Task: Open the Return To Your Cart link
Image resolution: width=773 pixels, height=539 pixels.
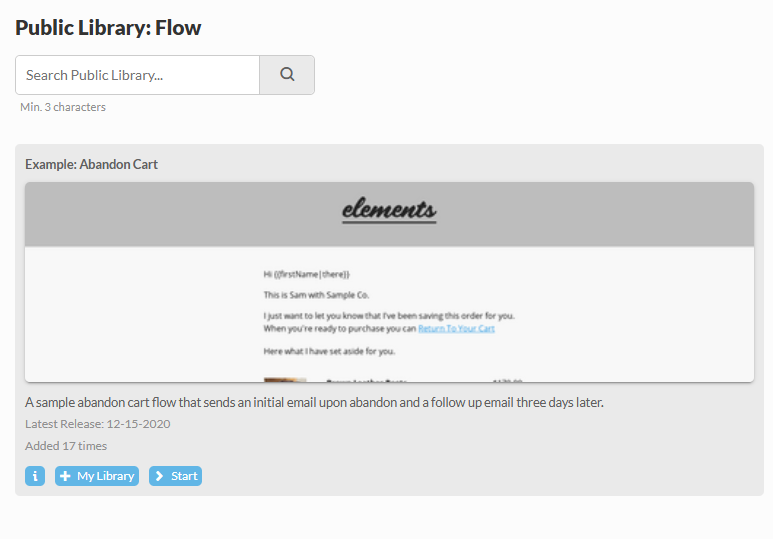Action: click(x=456, y=328)
